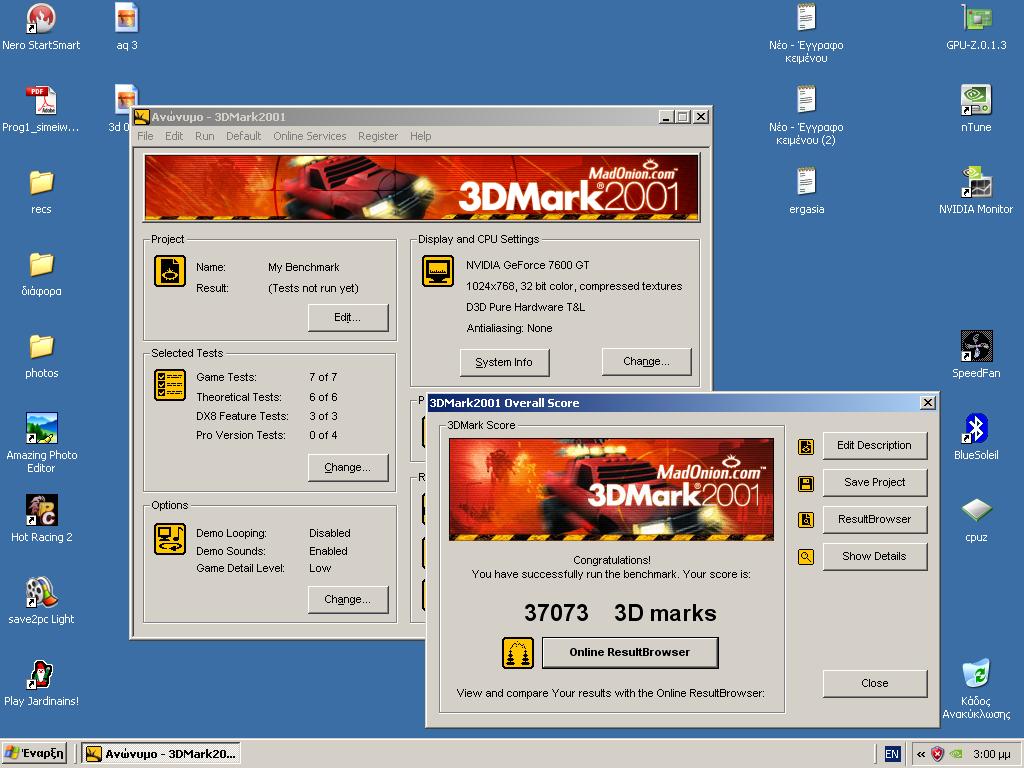Click Change... in Selected Tests section
The width and height of the screenshot is (1024, 768).
348,468
